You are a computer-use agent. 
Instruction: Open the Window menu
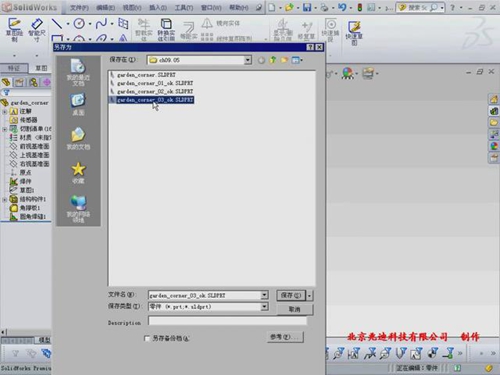click(211, 7)
